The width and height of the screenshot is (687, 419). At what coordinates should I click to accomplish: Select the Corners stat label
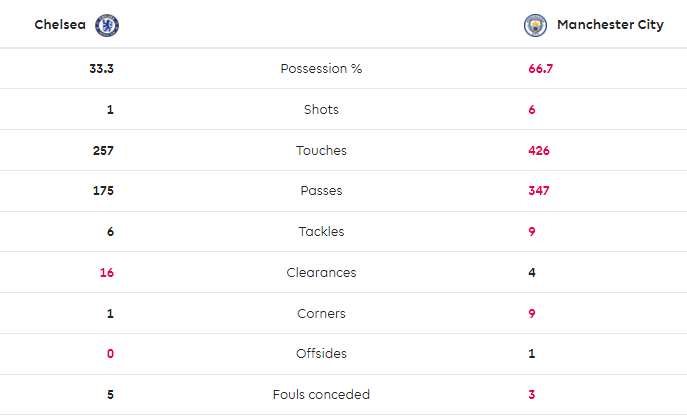tap(321, 313)
